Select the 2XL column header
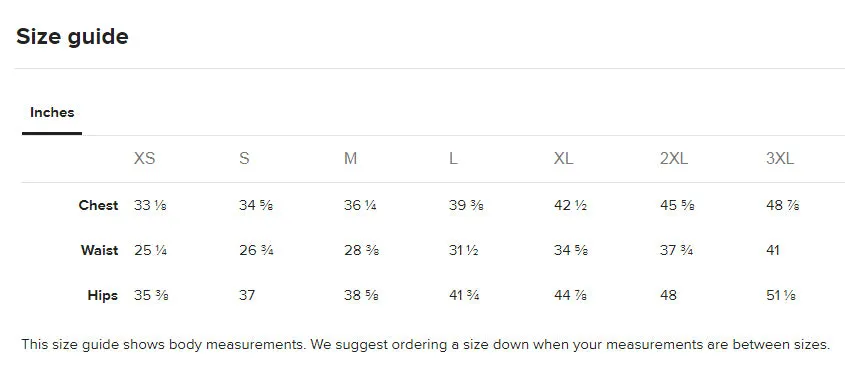 [x=674, y=159]
